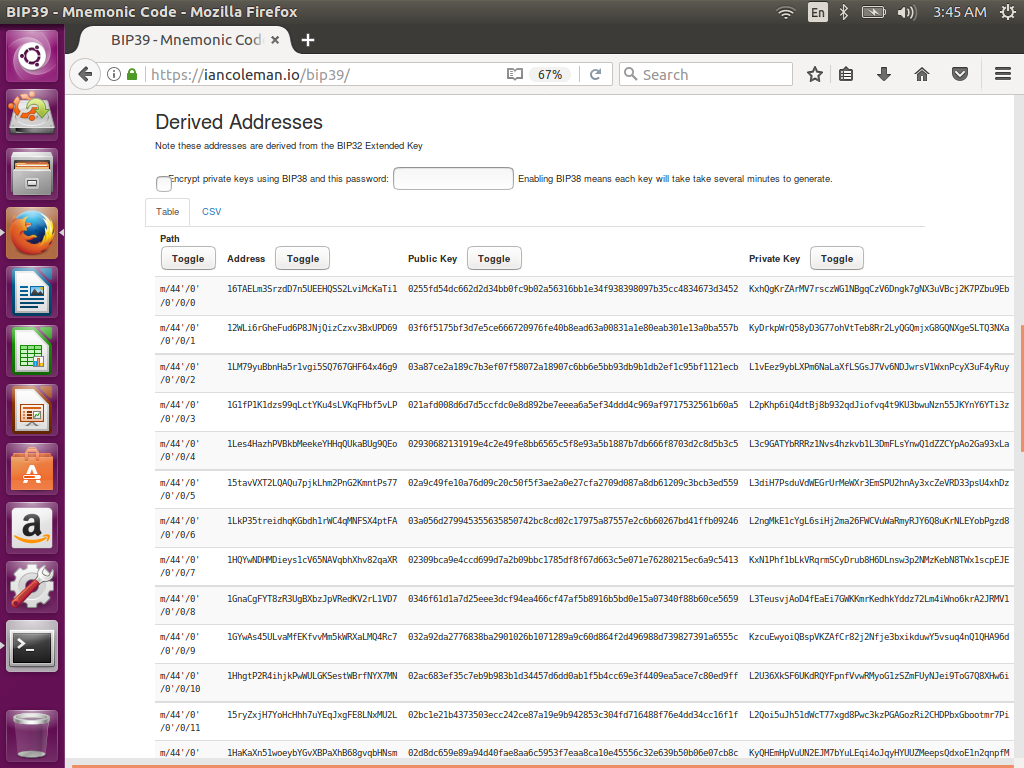Open the Firefox hamburger menu
Viewport: 1024px width, 768px height.
click(x=1002, y=74)
